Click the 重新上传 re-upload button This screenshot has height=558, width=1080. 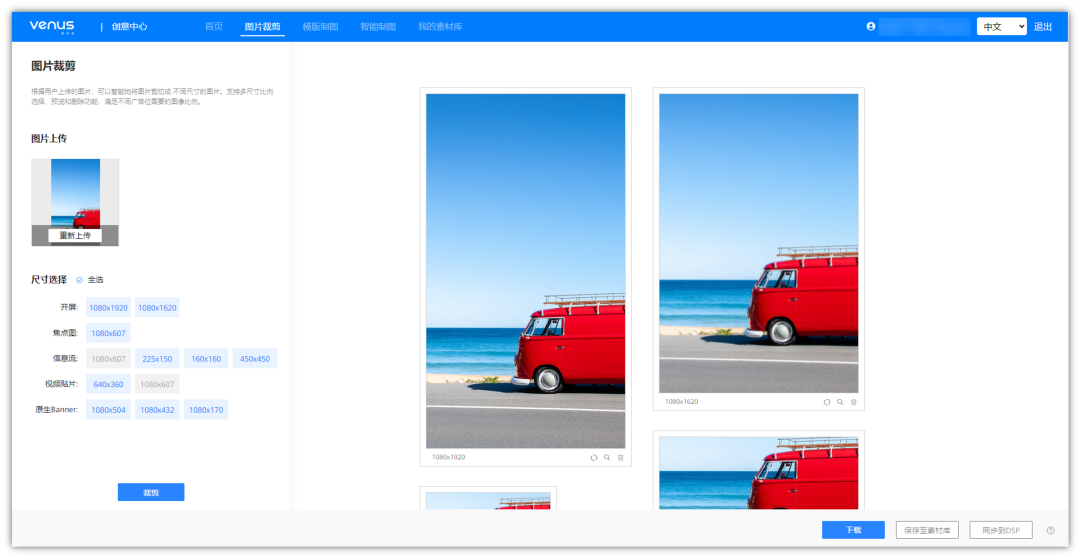75,236
